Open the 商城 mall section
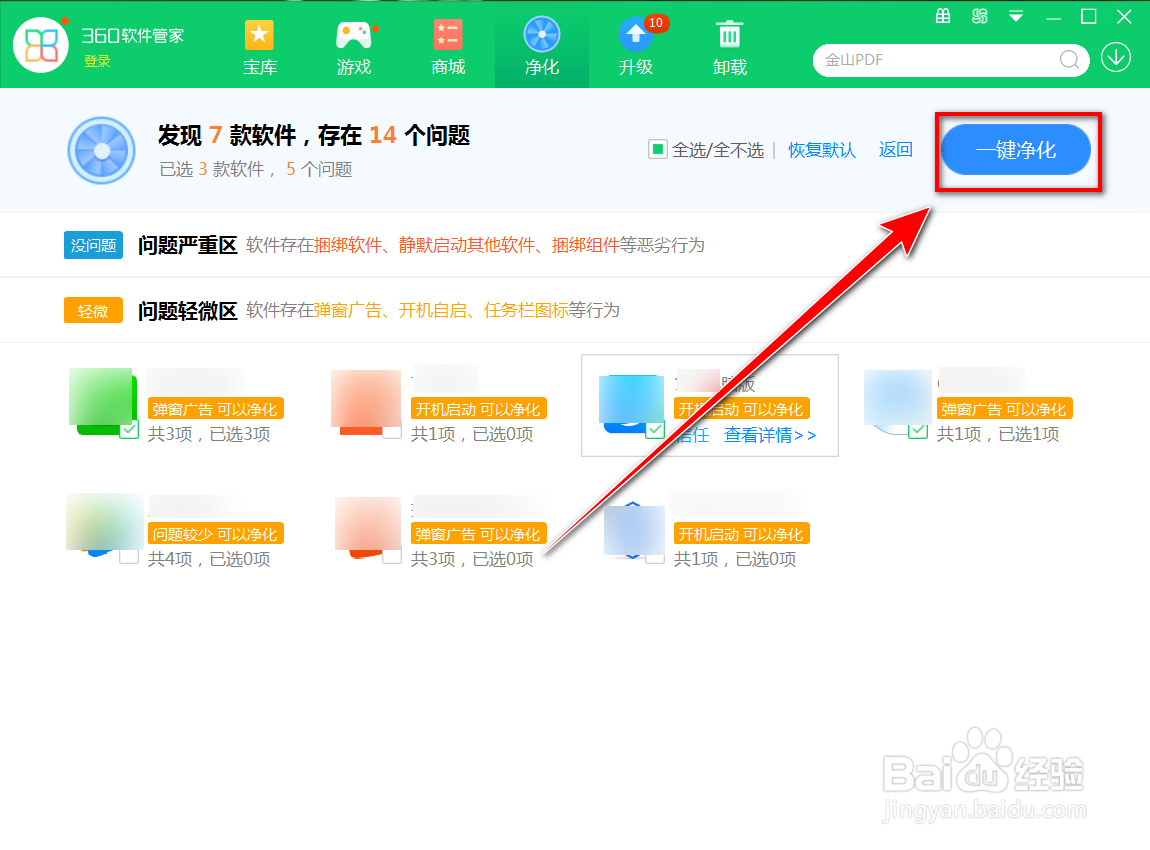 click(447, 45)
